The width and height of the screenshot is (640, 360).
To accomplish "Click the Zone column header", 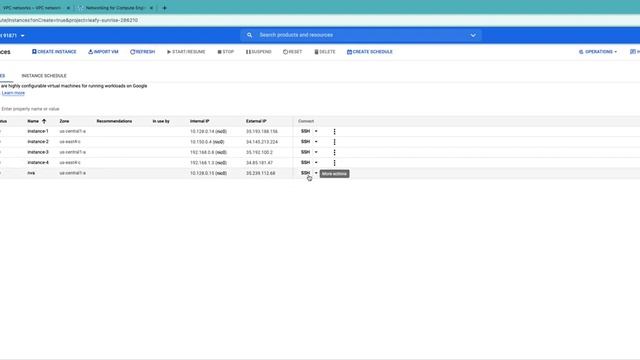I will 64,121.
